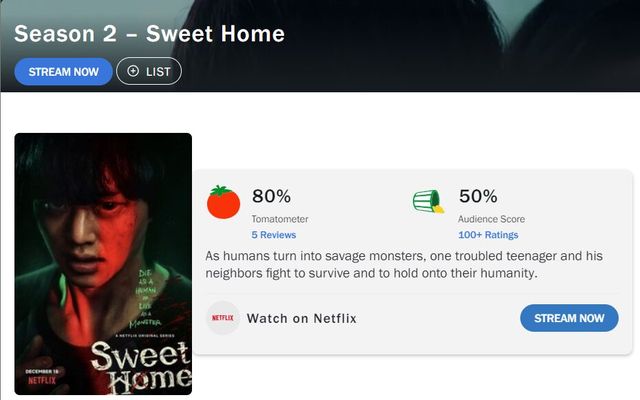Click the 50% Audience Score value
Viewport: 640px width, 400px height.
[478, 196]
